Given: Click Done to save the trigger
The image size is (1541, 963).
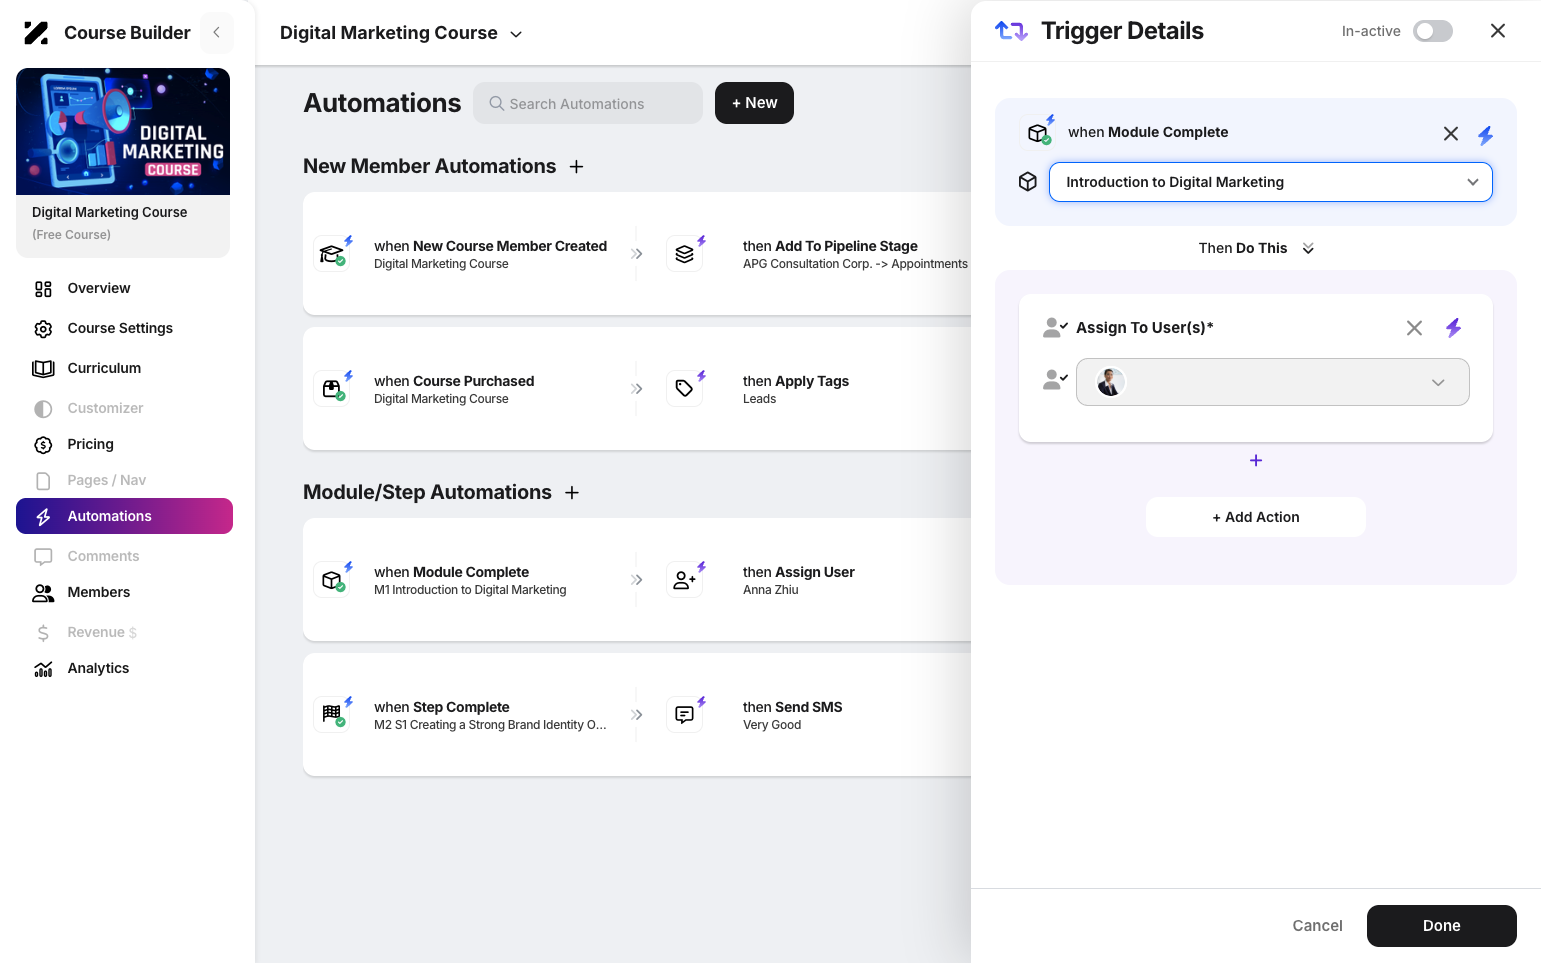Looking at the screenshot, I should click(x=1442, y=926).
